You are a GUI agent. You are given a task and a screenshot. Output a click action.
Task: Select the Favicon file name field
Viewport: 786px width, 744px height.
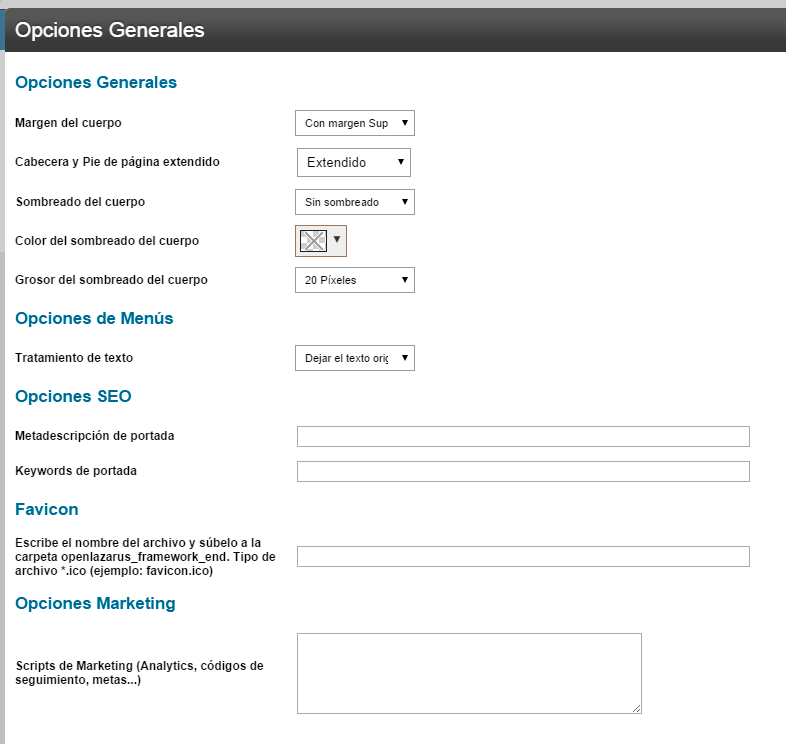coord(523,556)
